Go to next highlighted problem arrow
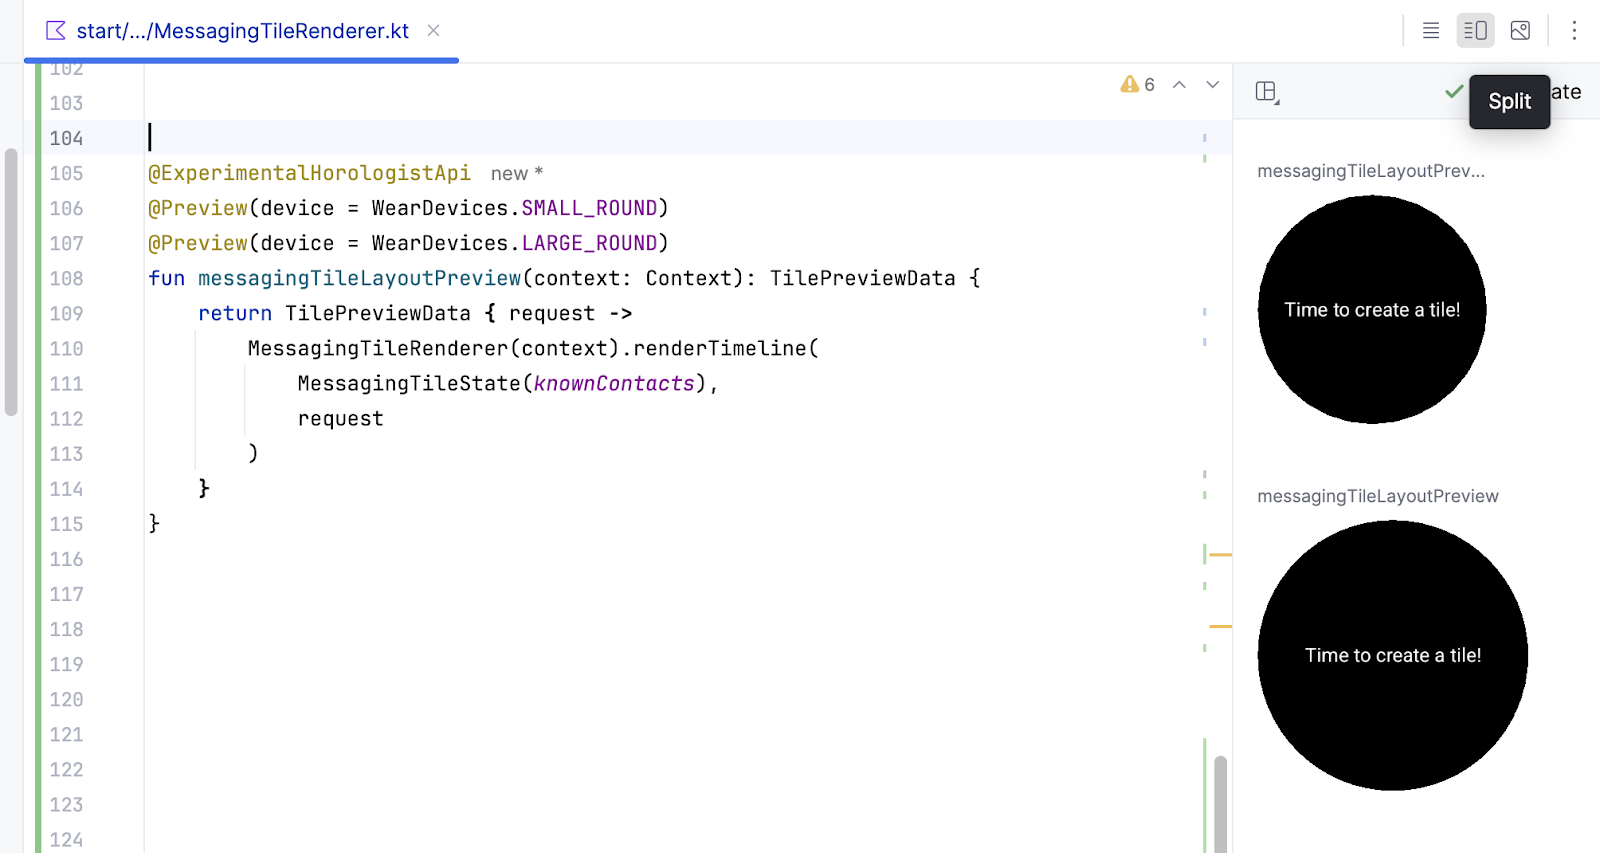 [1212, 85]
